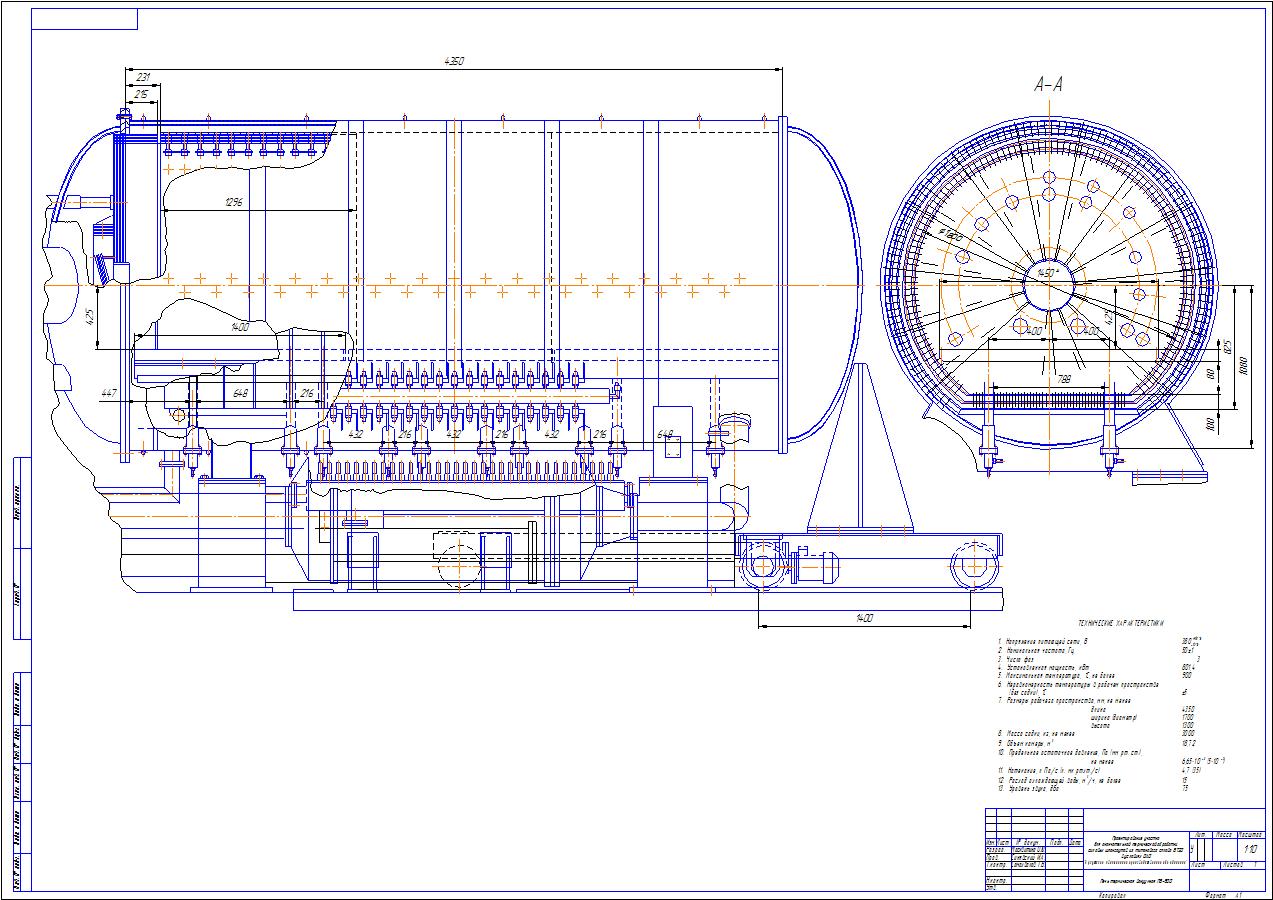Viewport: 1273px width, 900px height.
Task: Click the 900 maximum temperature value
Action: coord(1187,675)
